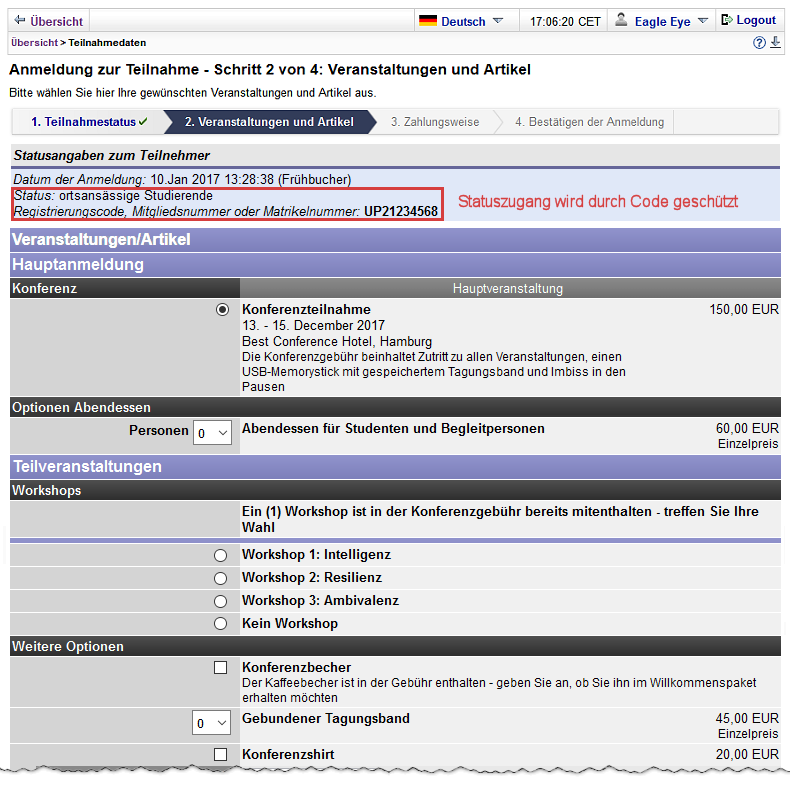The image size is (790, 785).
Task: Click registration code UP21234568
Action: [x=401, y=211]
